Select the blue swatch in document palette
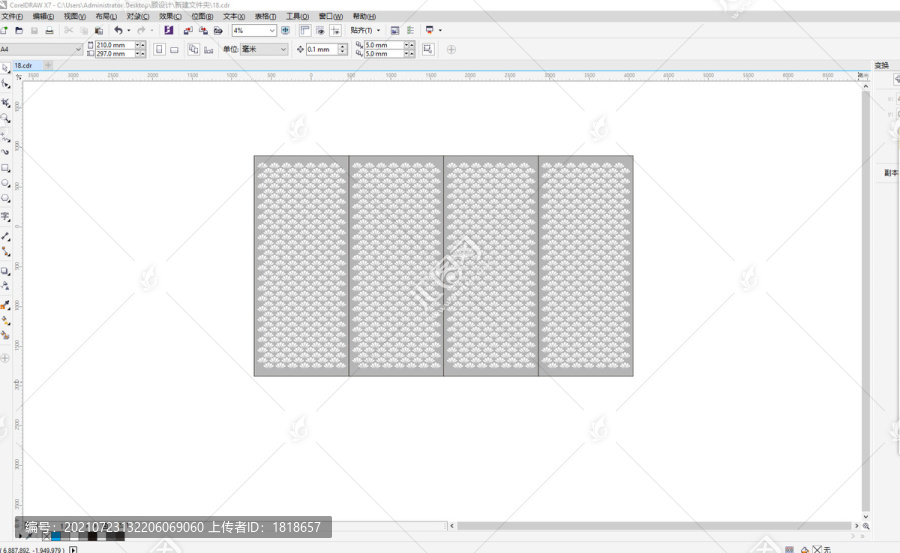 [56, 536]
